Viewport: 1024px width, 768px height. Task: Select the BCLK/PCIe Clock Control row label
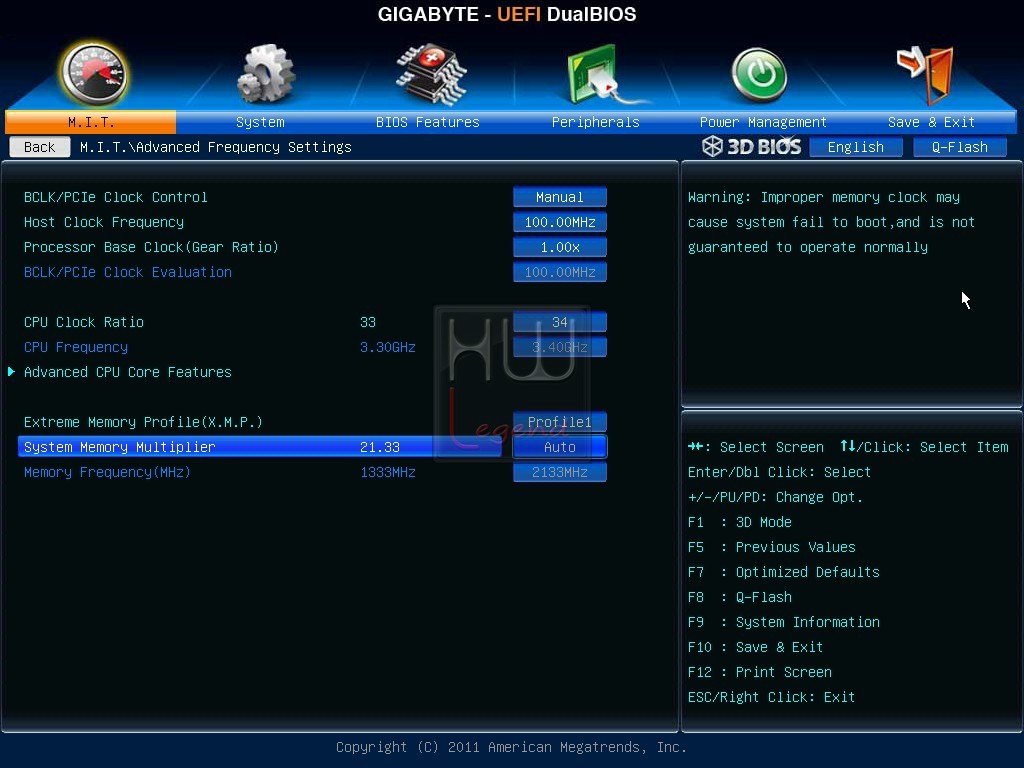tap(116, 197)
